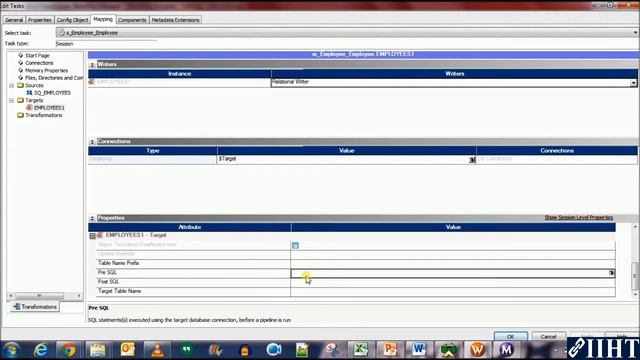Open the Pre SQL editor button
The image size is (640, 360).
611,273
